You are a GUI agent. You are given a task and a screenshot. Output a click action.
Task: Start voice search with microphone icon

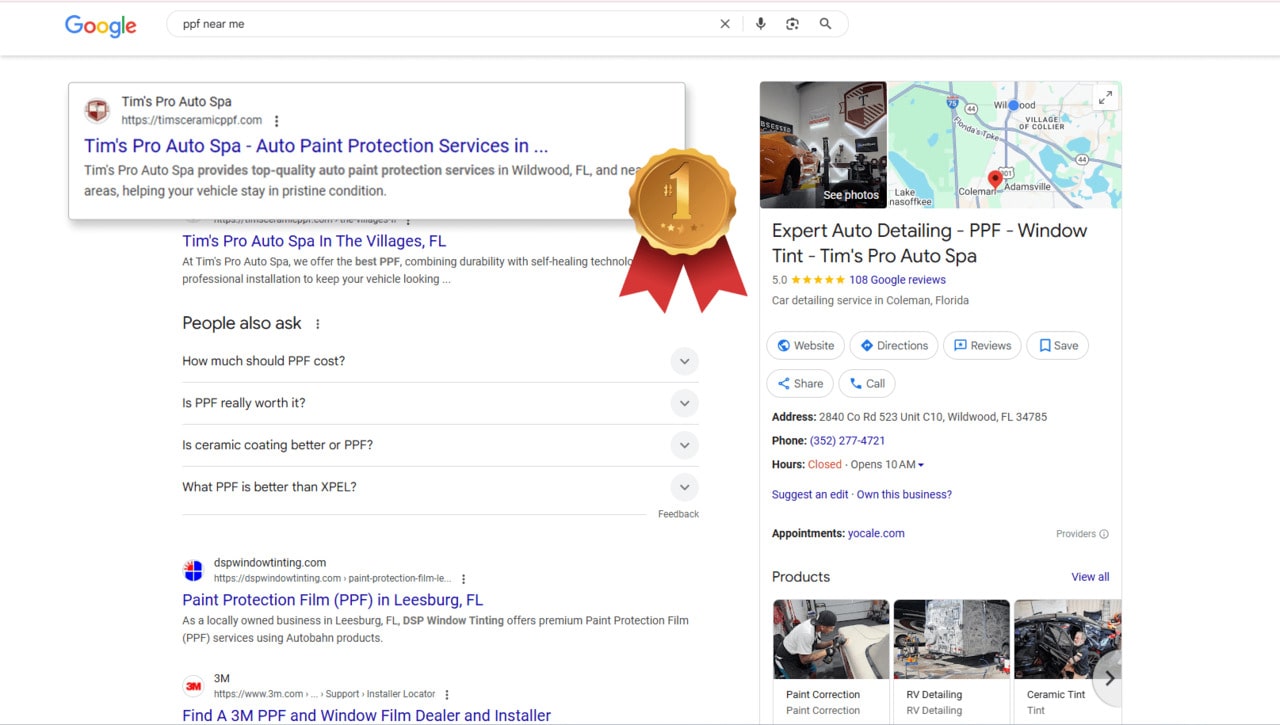[761, 24]
